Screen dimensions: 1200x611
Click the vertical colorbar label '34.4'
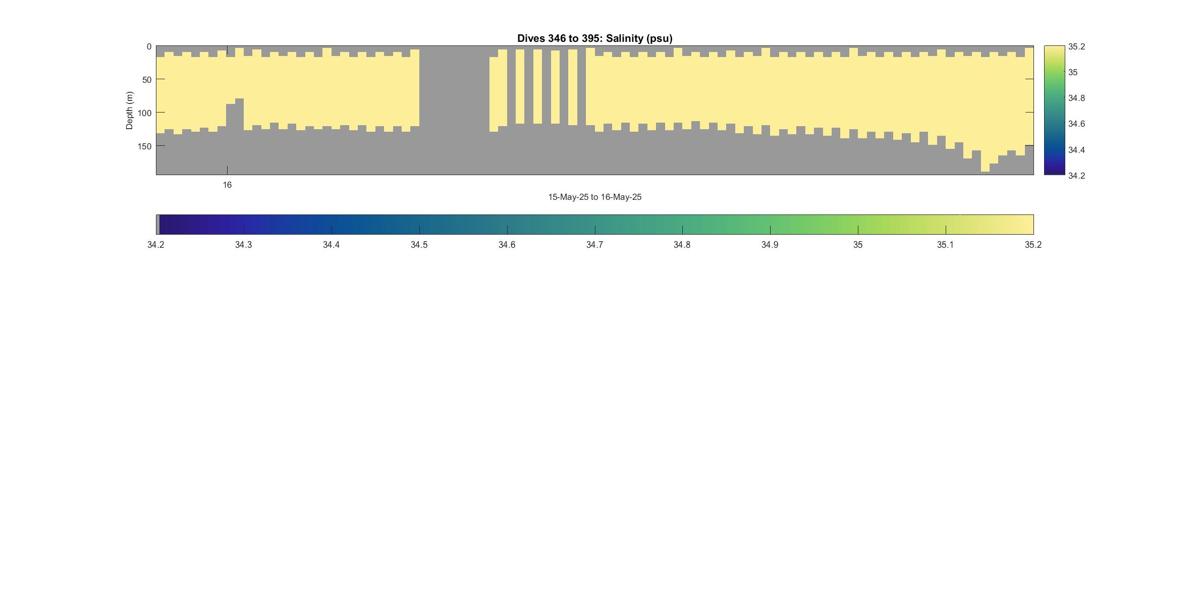click(1076, 150)
